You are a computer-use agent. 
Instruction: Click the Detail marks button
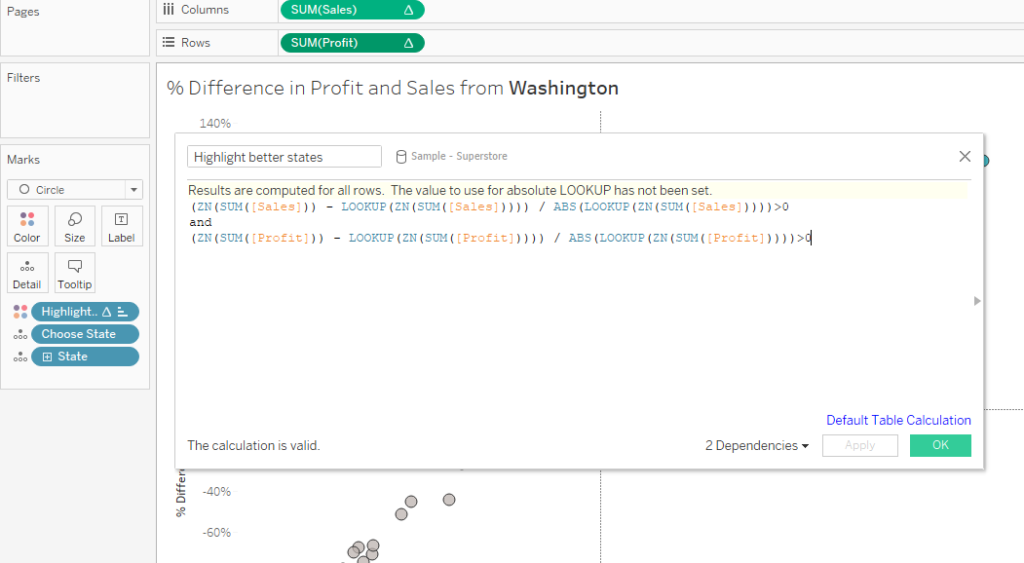[x=27, y=272]
